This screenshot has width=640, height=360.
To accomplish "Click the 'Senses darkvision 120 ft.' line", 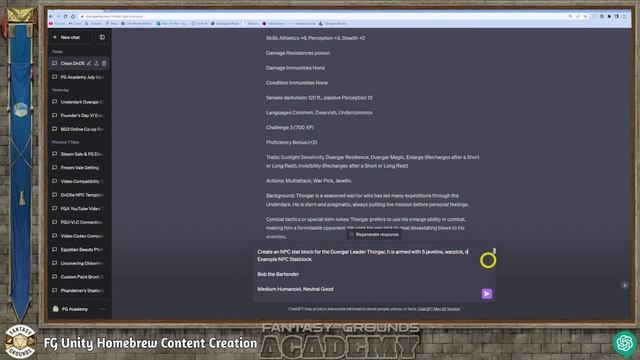I will pyautogui.click(x=319, y=98).
